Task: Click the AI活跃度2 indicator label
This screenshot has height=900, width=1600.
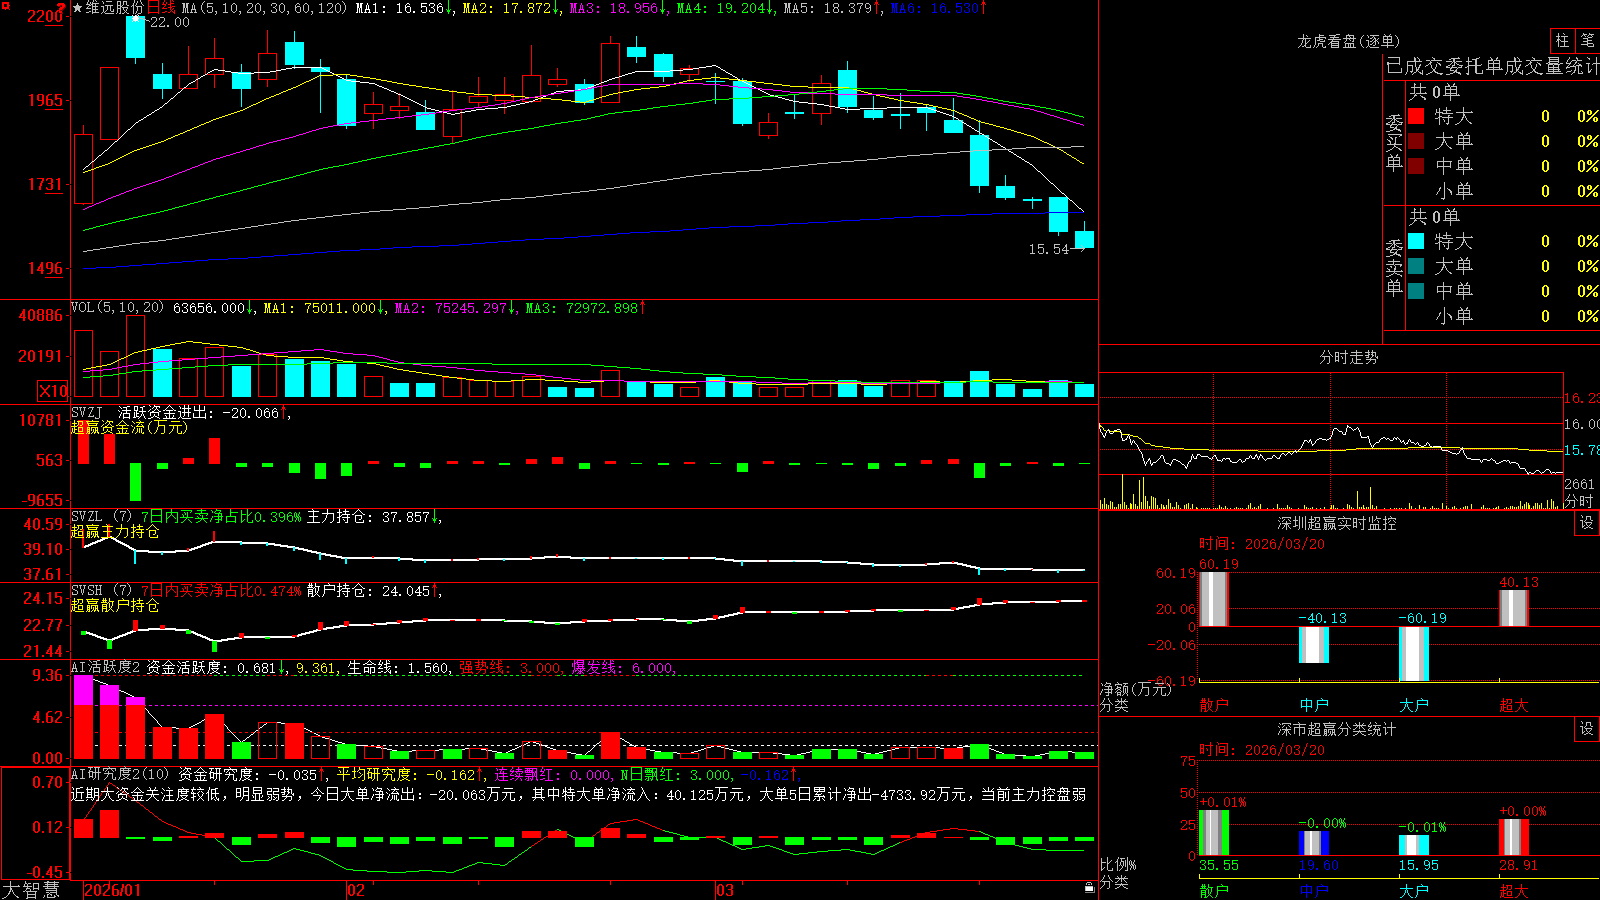Action: tap(106, 668)
